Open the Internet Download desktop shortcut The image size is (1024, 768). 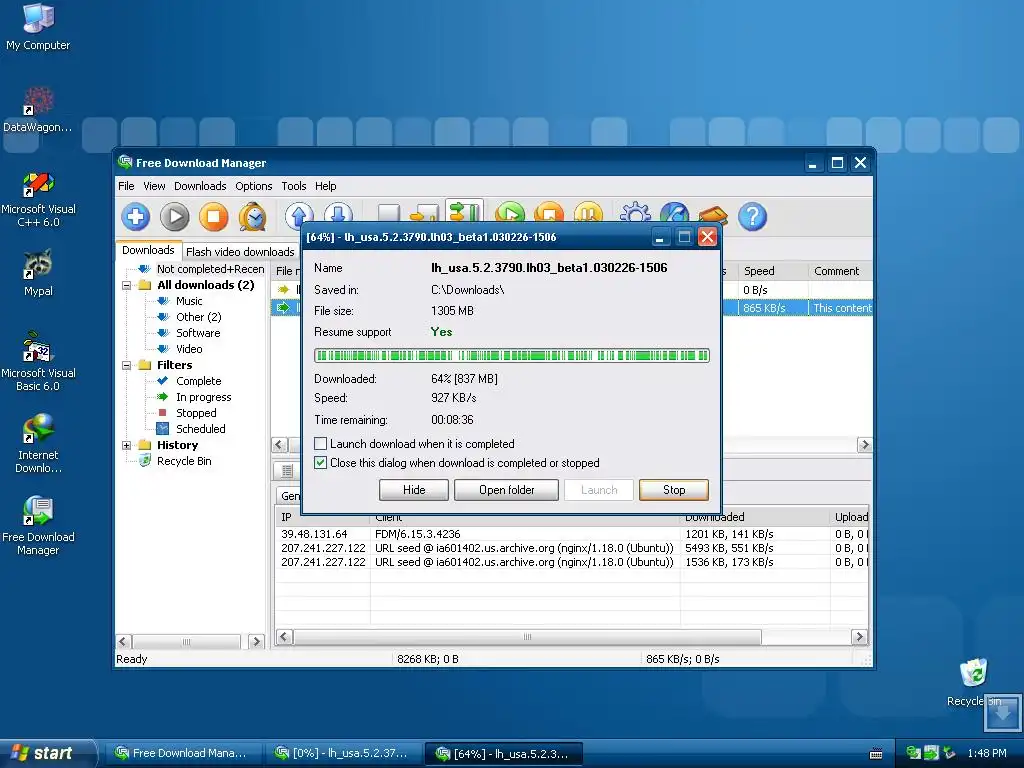pyautogui.click(x=38, y=443)
